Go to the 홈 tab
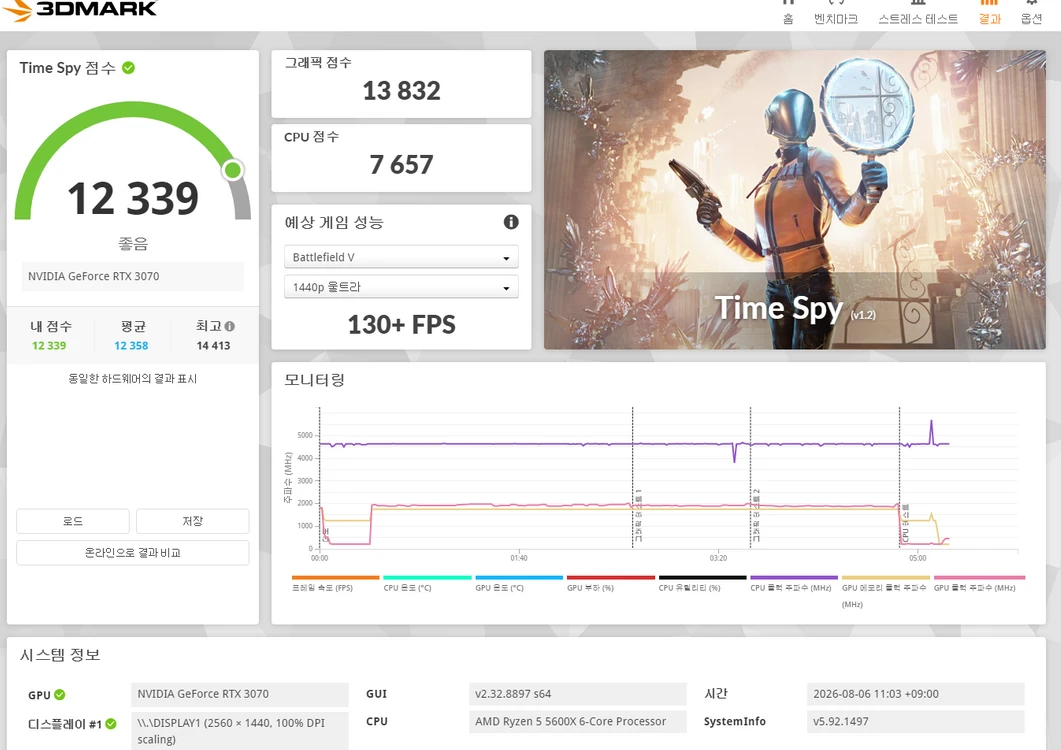The image size is (1061, 750). [x=788, y=14]
